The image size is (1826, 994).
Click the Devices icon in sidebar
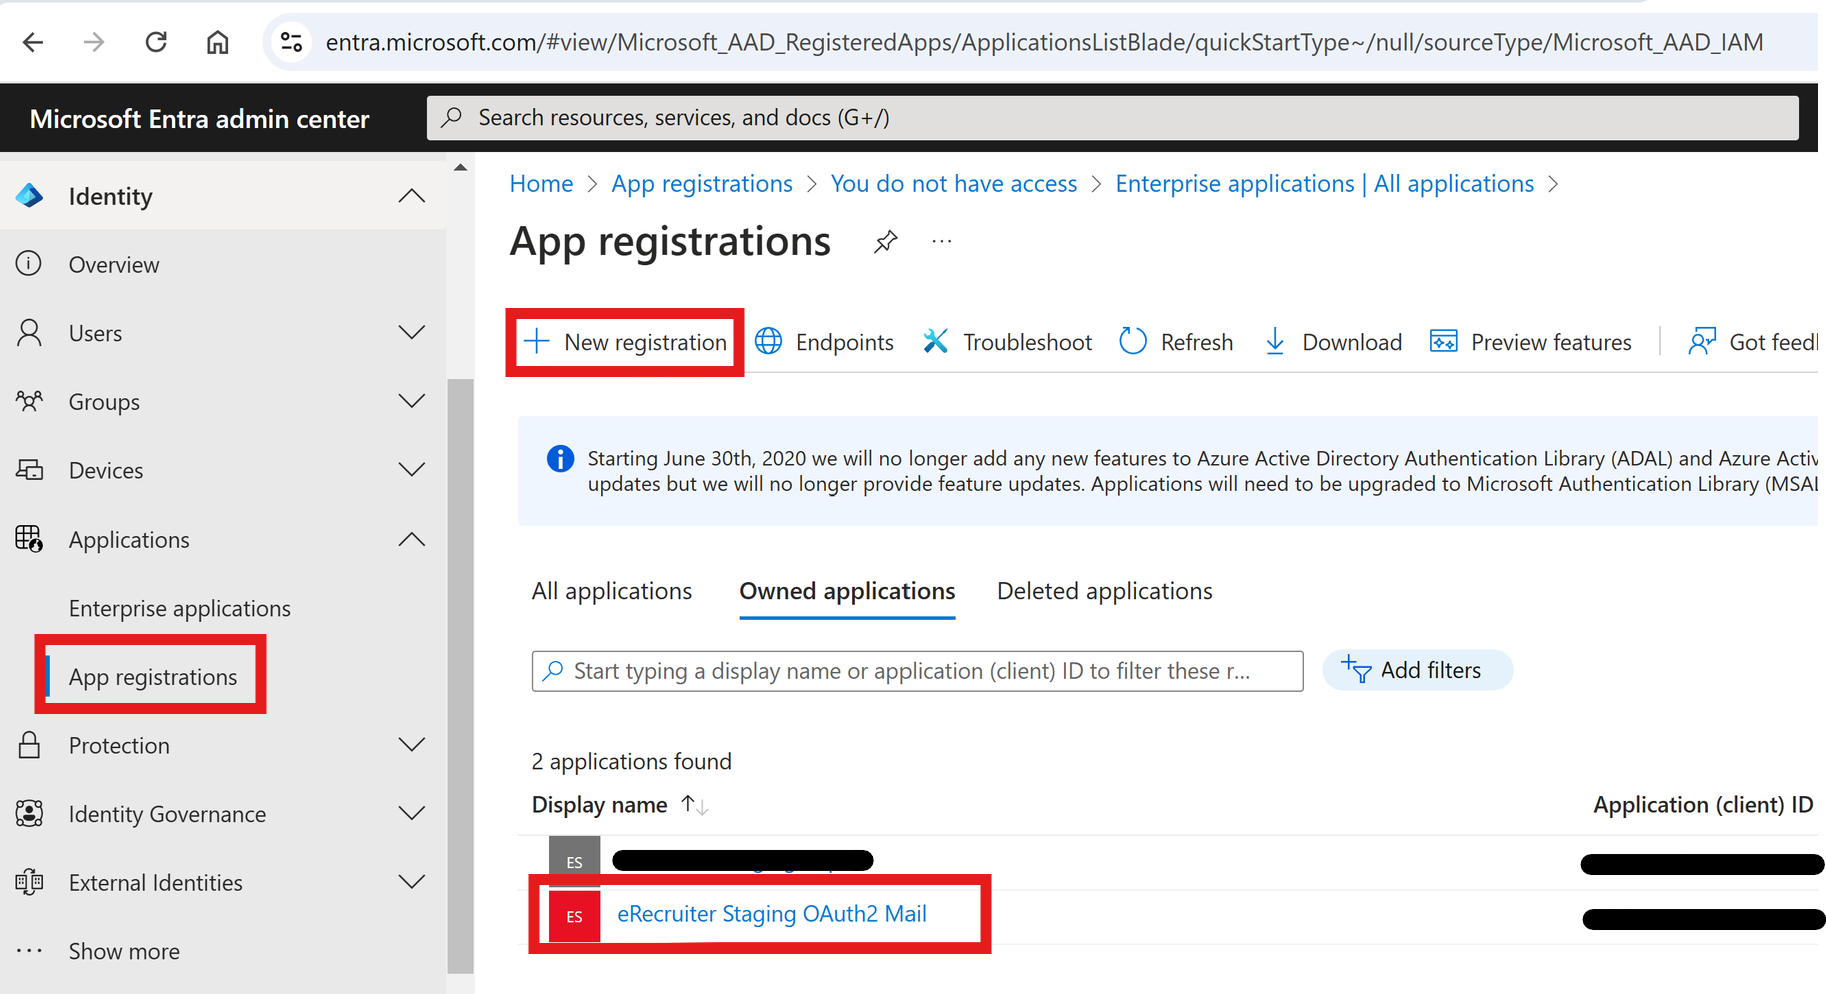30,470
